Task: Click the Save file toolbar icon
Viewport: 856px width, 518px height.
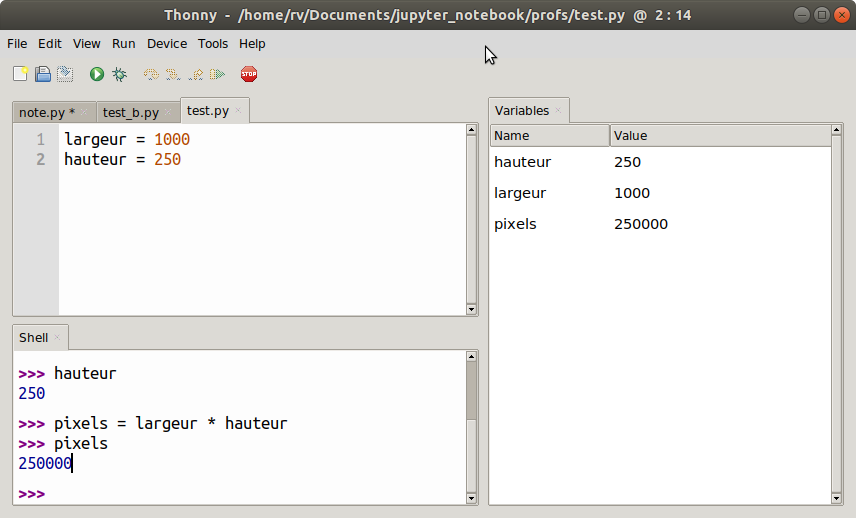Action: pos(65,74)
